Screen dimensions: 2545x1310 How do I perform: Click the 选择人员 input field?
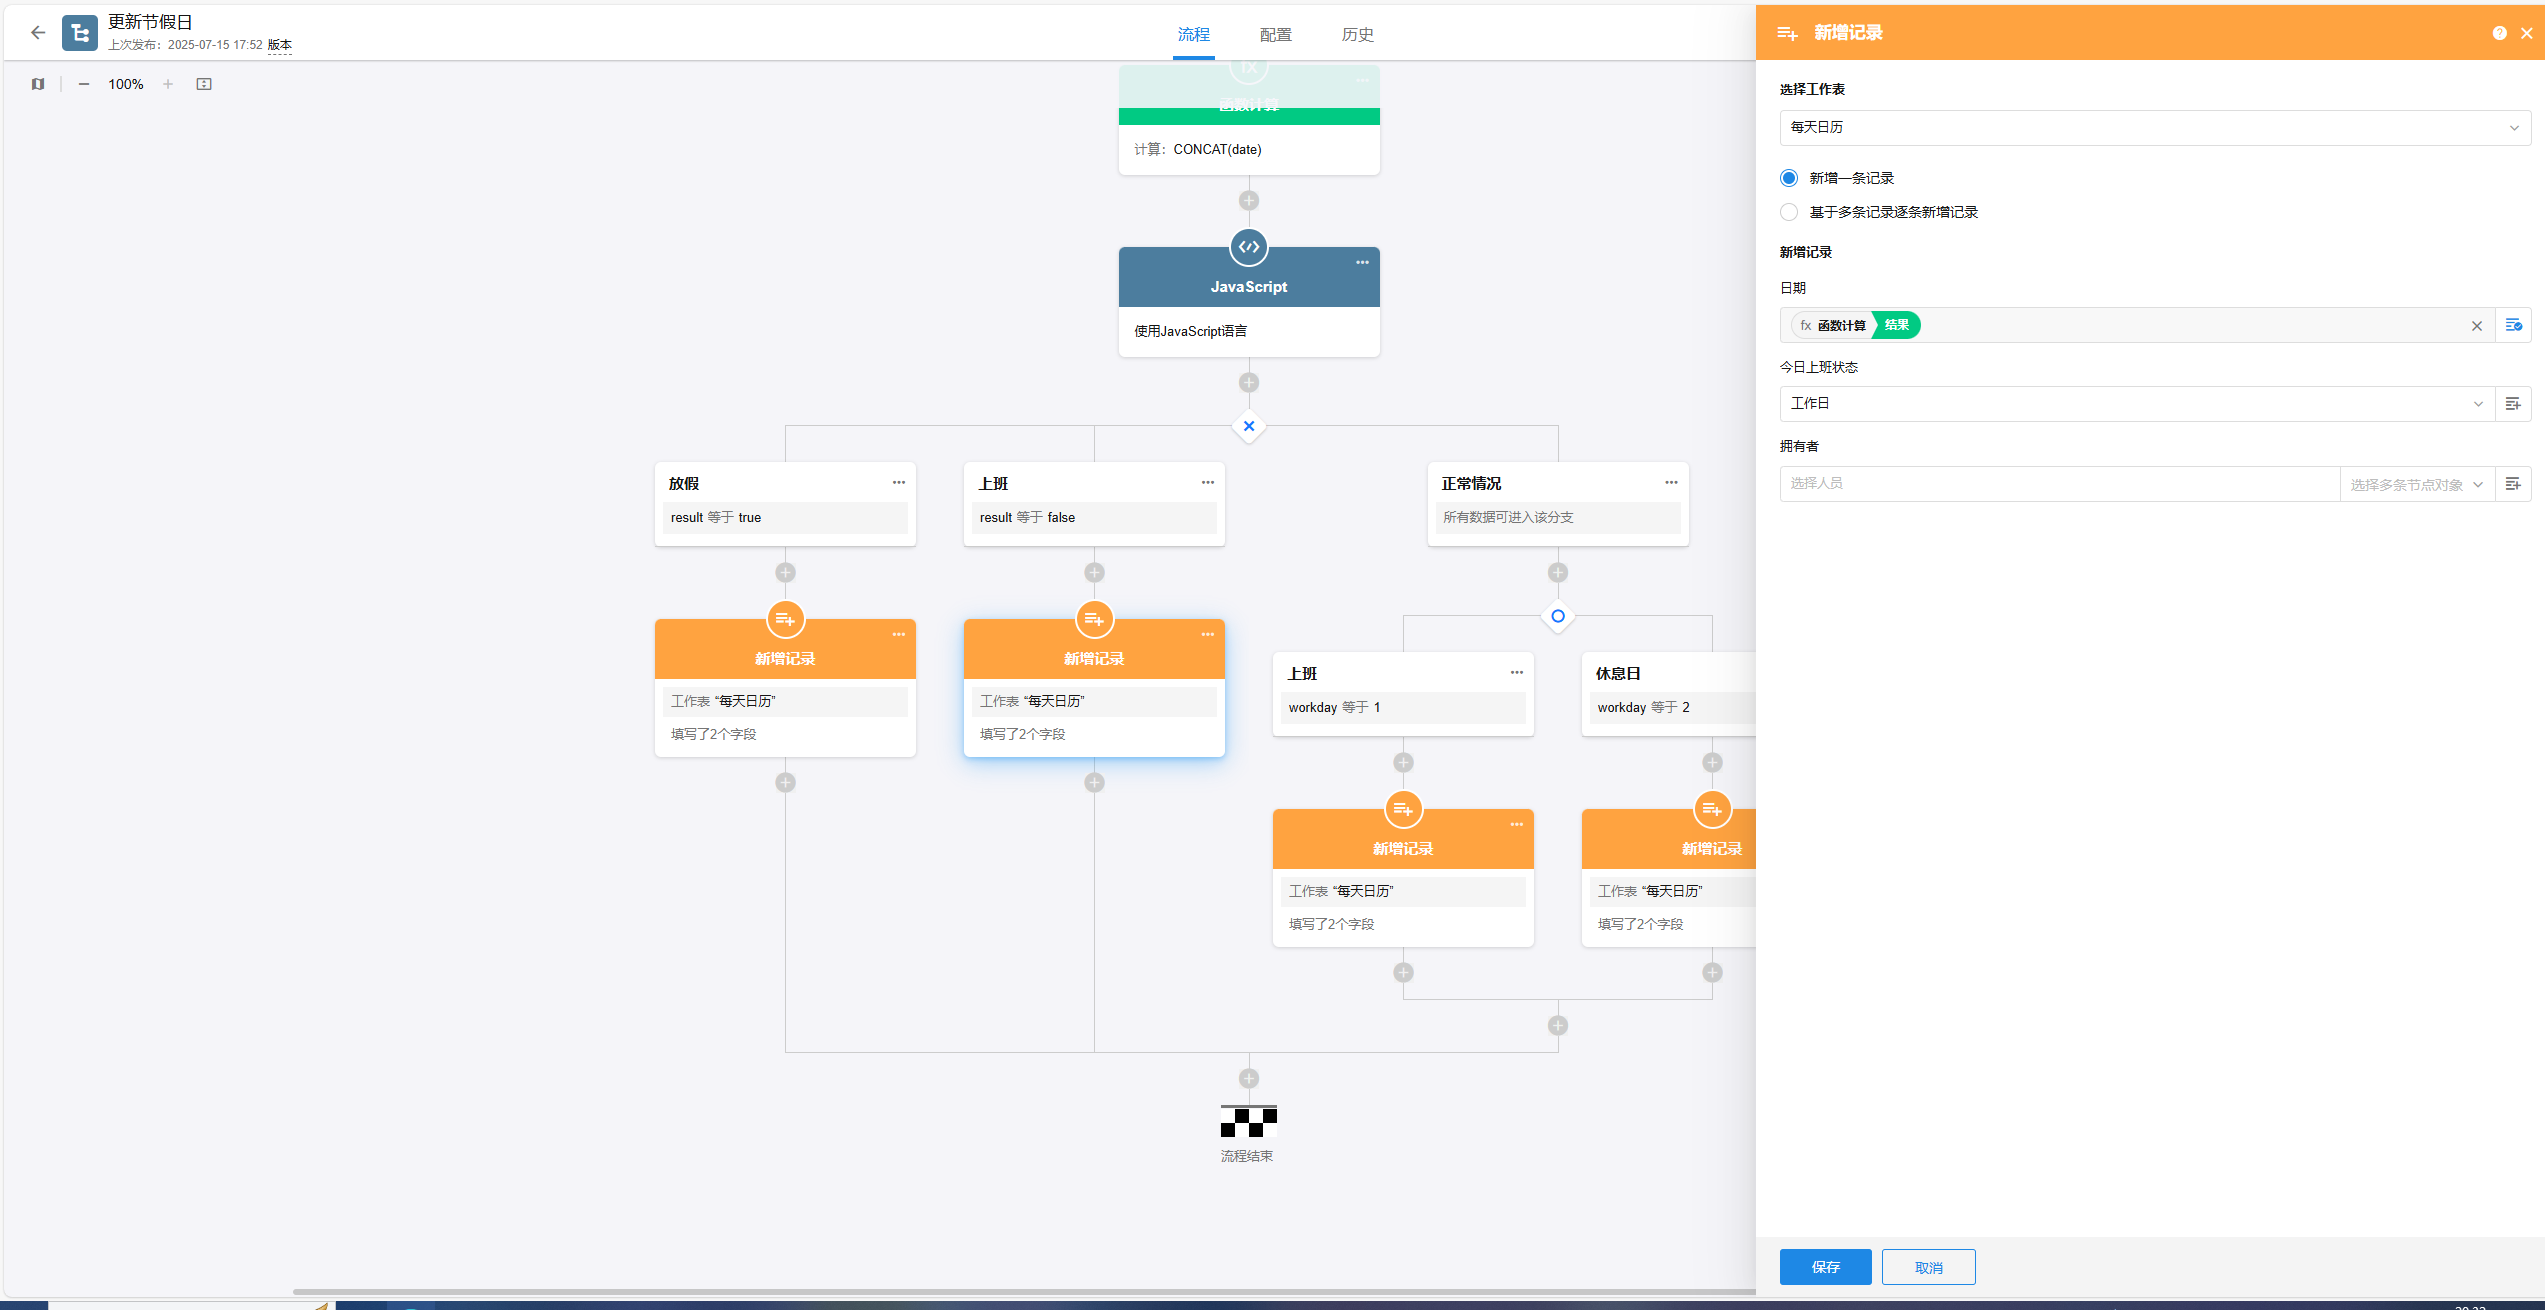tap(2058, 484)
